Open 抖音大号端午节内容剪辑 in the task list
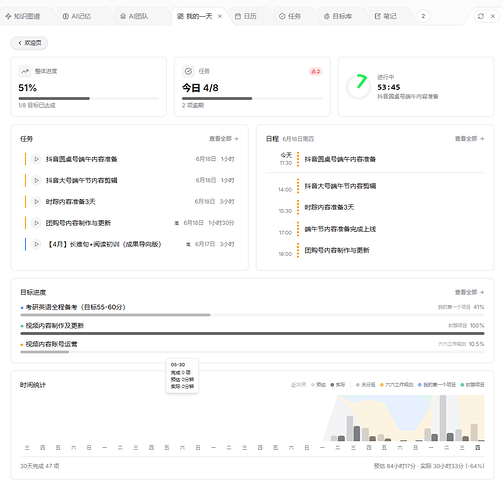 (81, 180)
